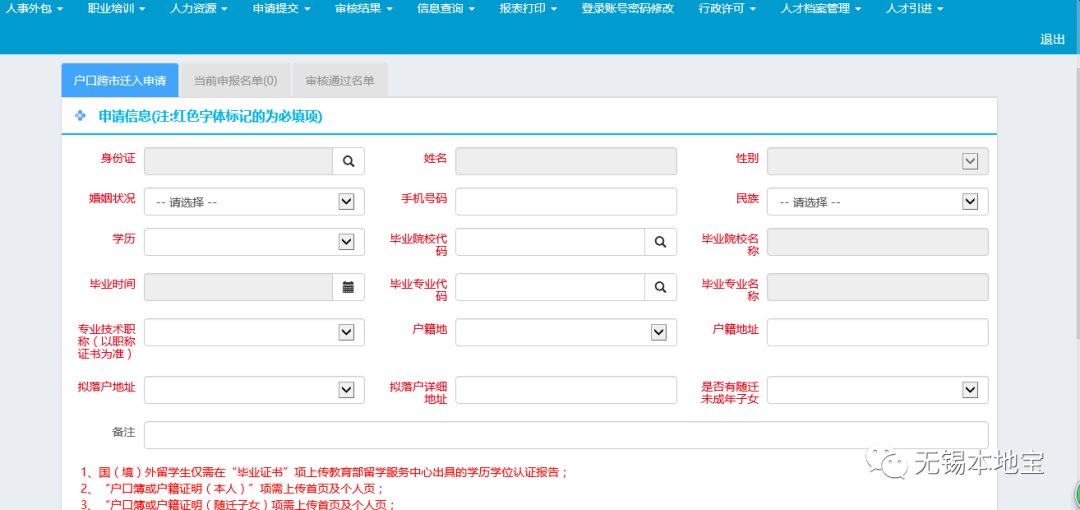This screenshot has width=1080, height=510.
Task: Click the search icon beside 身份证 field
Action: point(348,161)
